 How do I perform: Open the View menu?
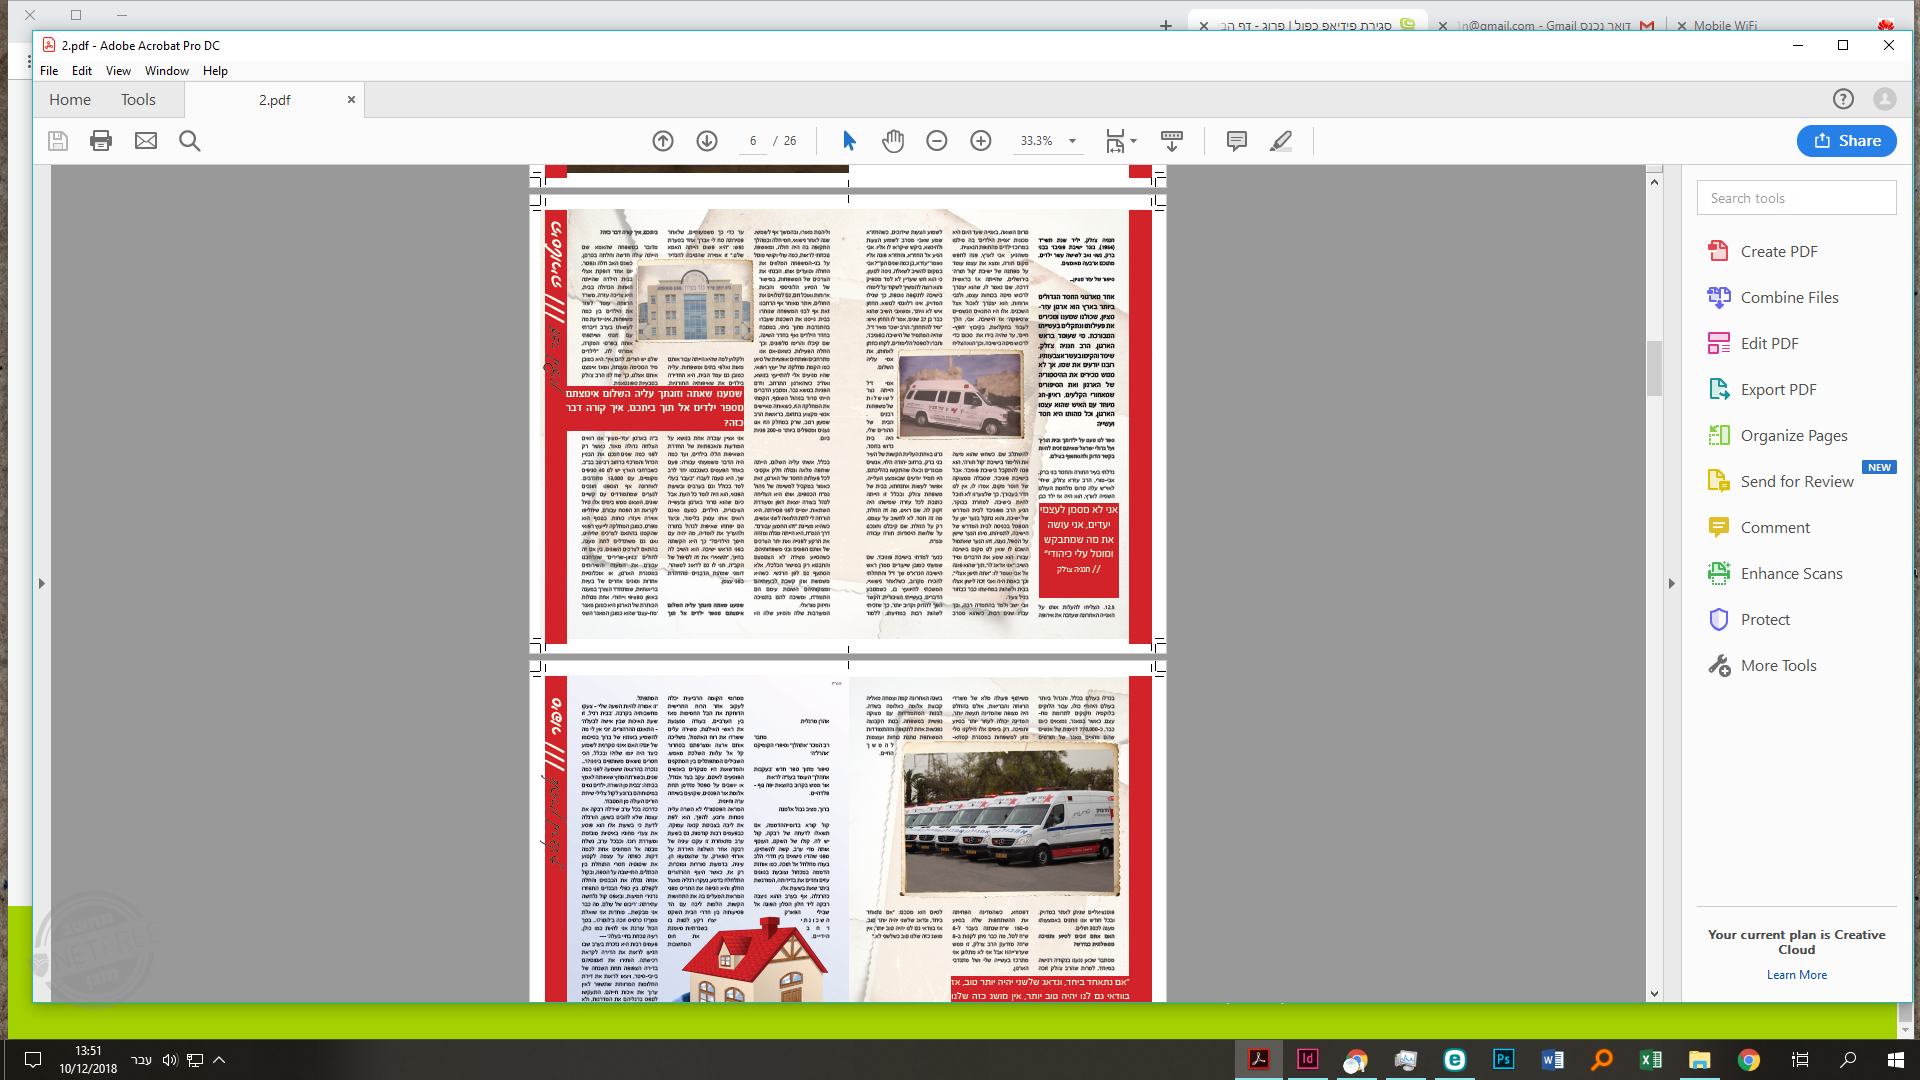118,71
